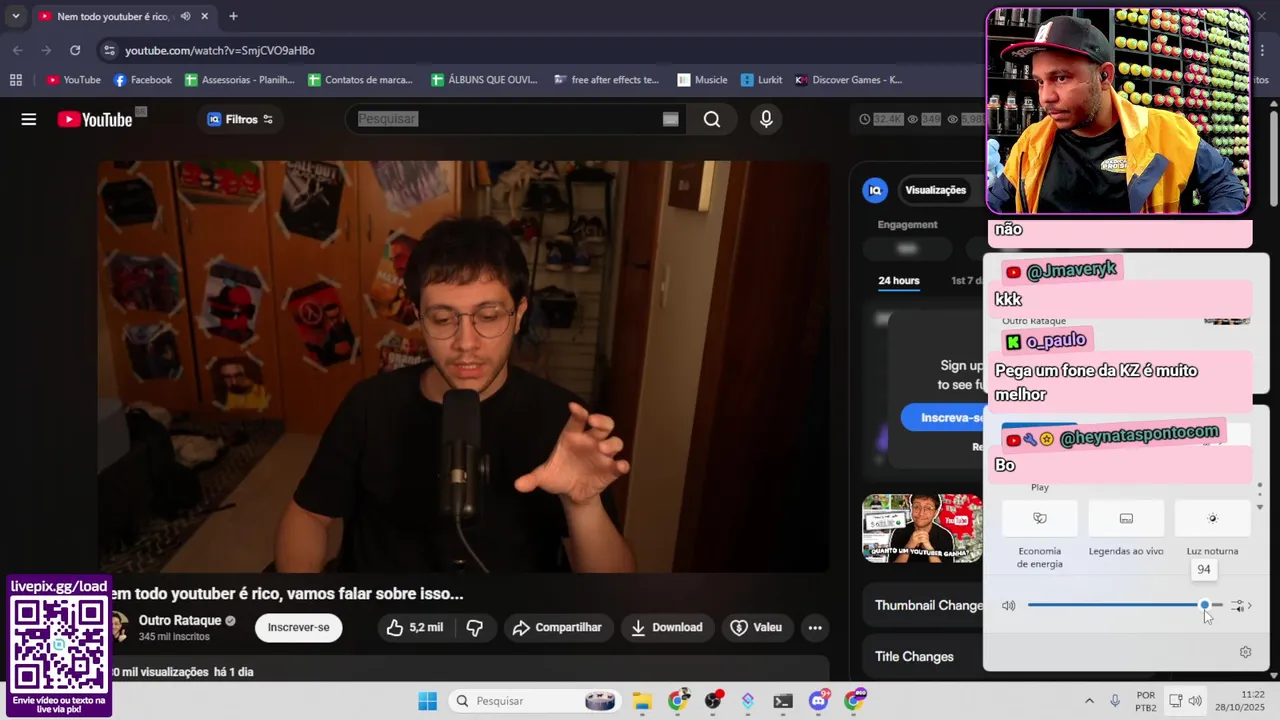The width and height of the screenshot is (1280, 720).
Task: Click the taskbar Pesquisar search box
Action: pyautogui.click(x=535, y=701)
